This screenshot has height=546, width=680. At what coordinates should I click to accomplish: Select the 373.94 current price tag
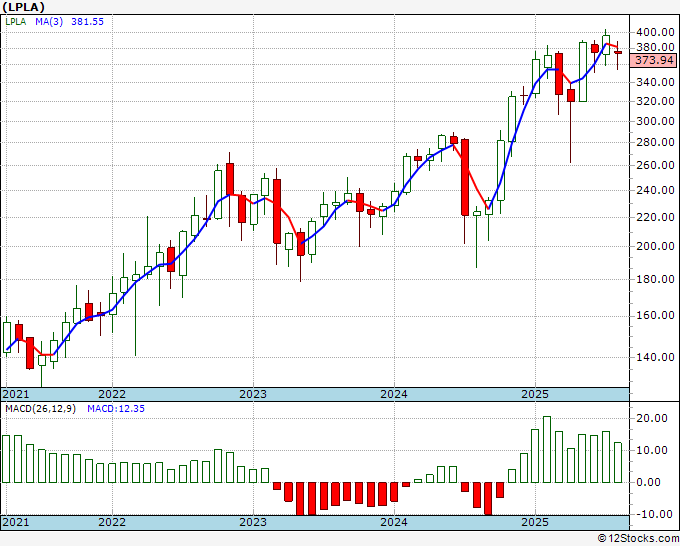tap(654, 60)
